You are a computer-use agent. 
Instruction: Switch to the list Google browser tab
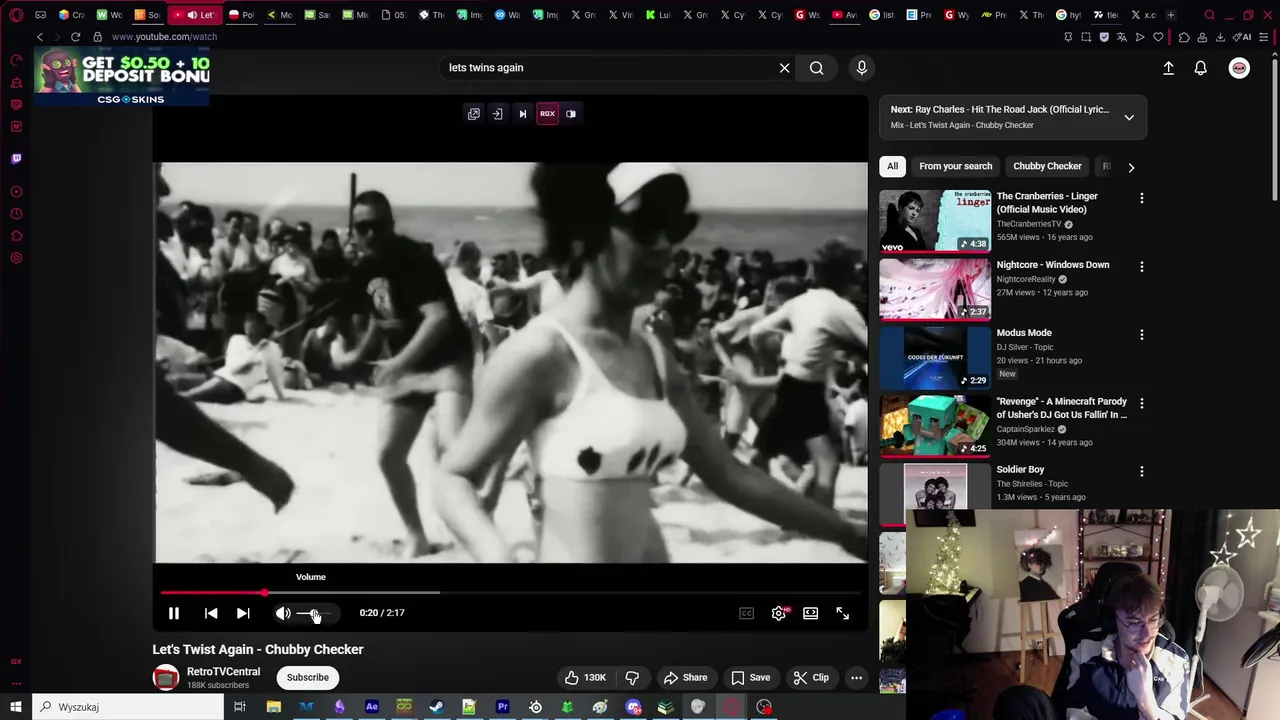883,15
